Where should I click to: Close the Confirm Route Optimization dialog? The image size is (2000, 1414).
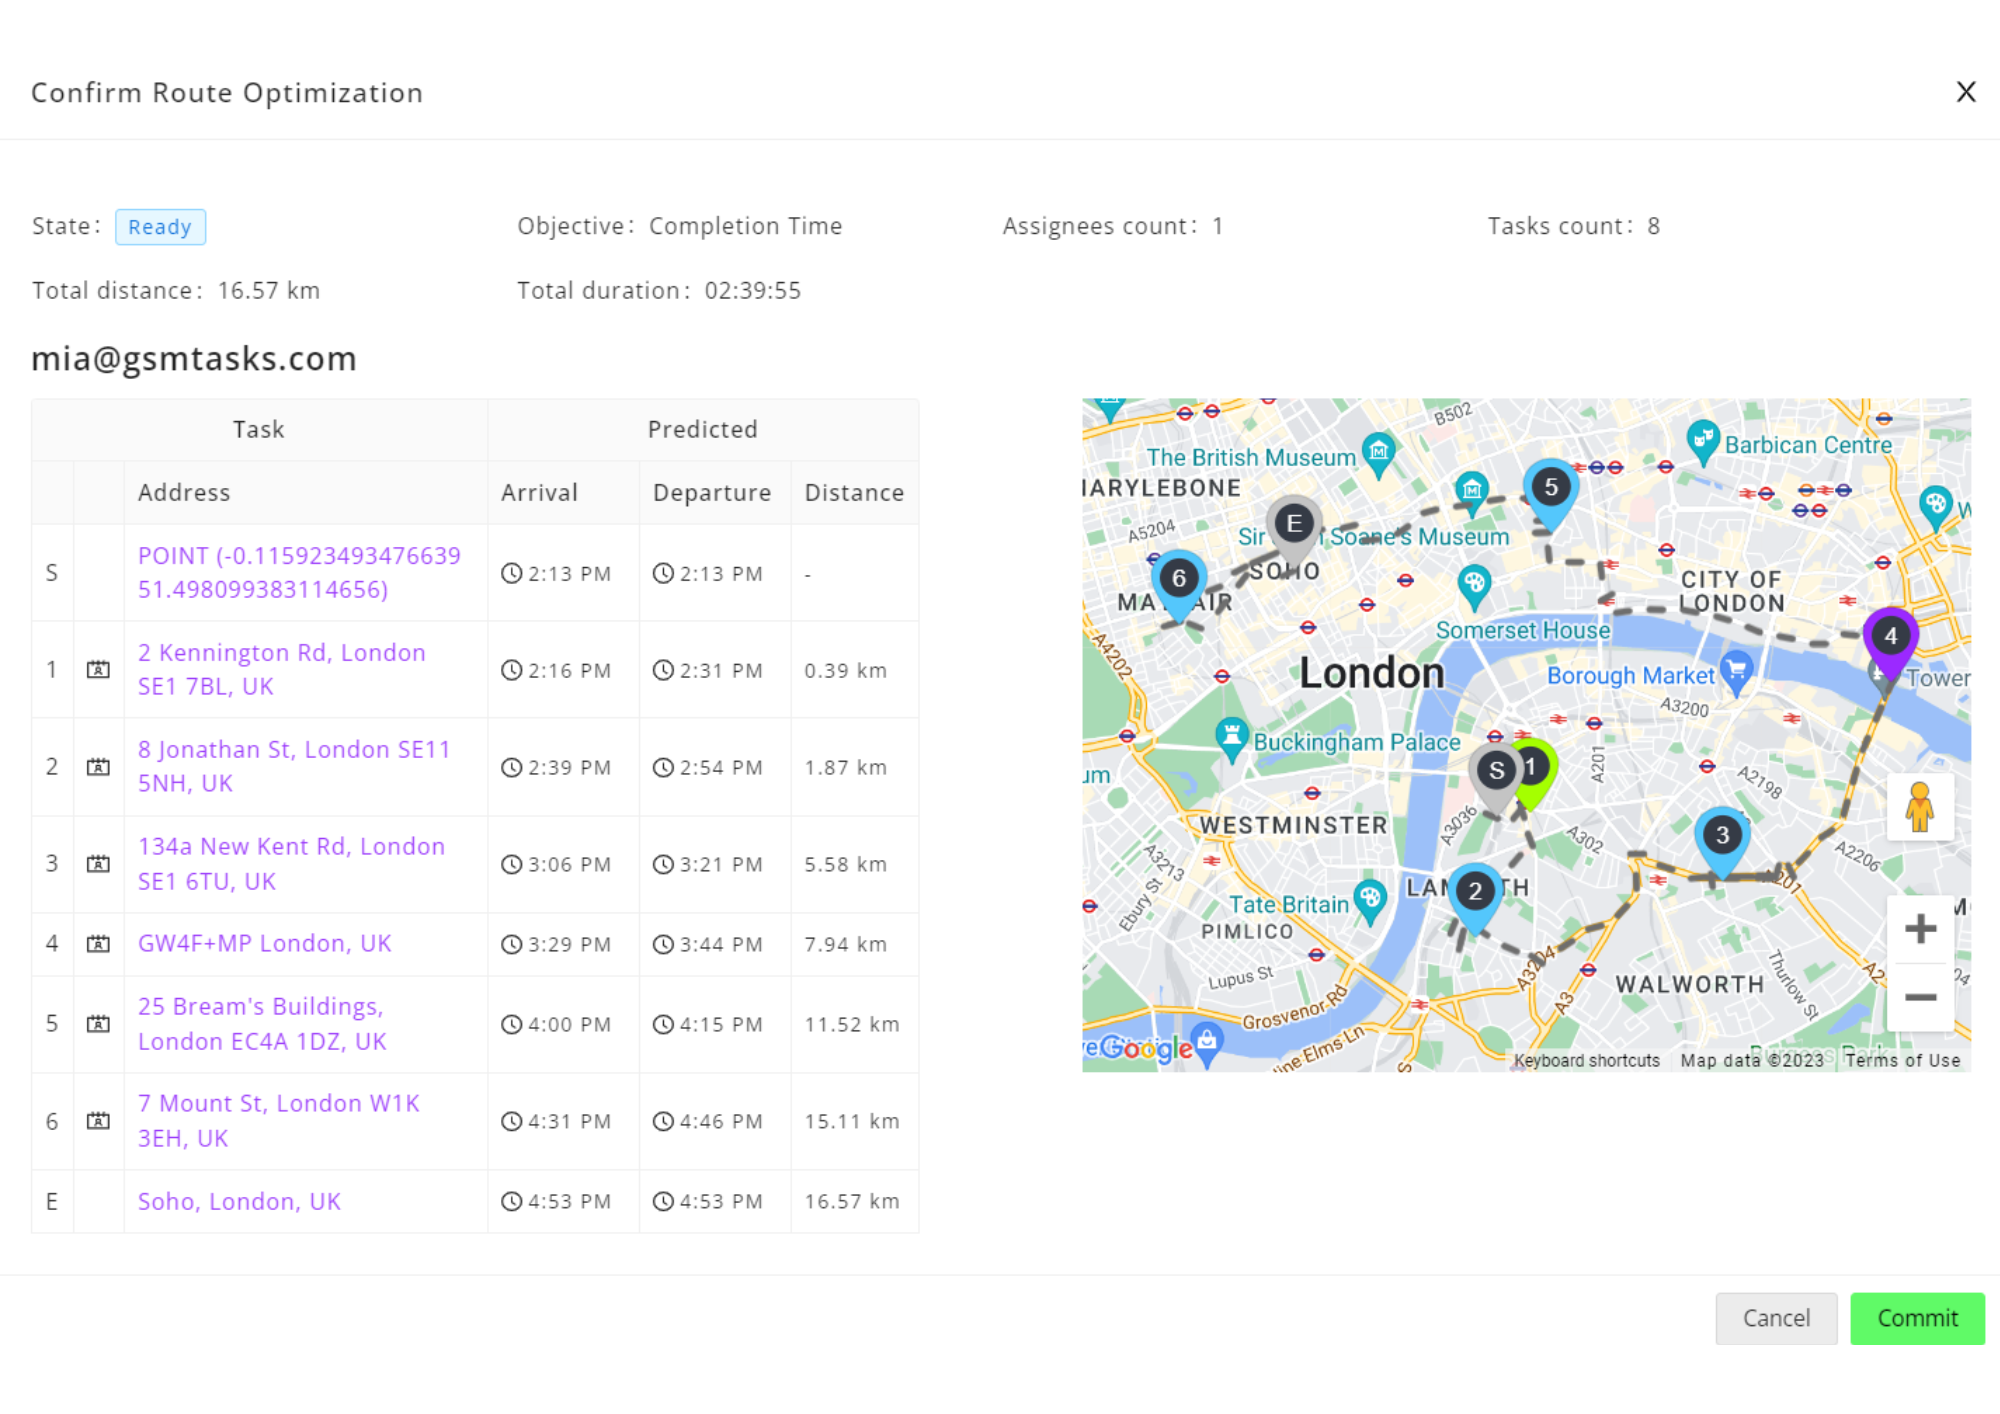point(1965,92)
